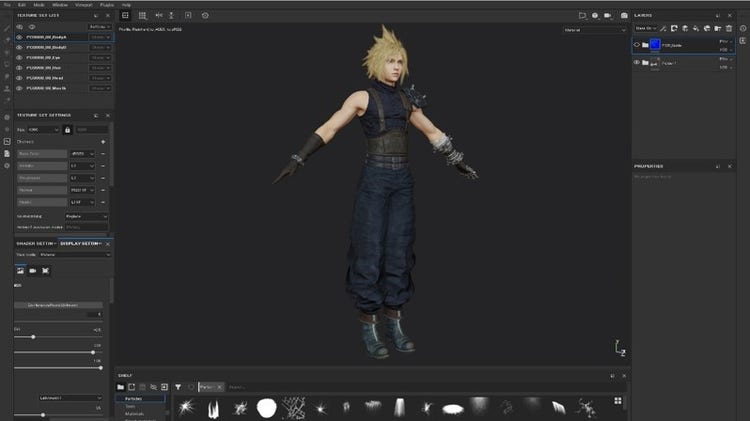This screenshot has width=750, height=421.
Task: Toggle visibility of the last texture set row
Action: point(19,88)
